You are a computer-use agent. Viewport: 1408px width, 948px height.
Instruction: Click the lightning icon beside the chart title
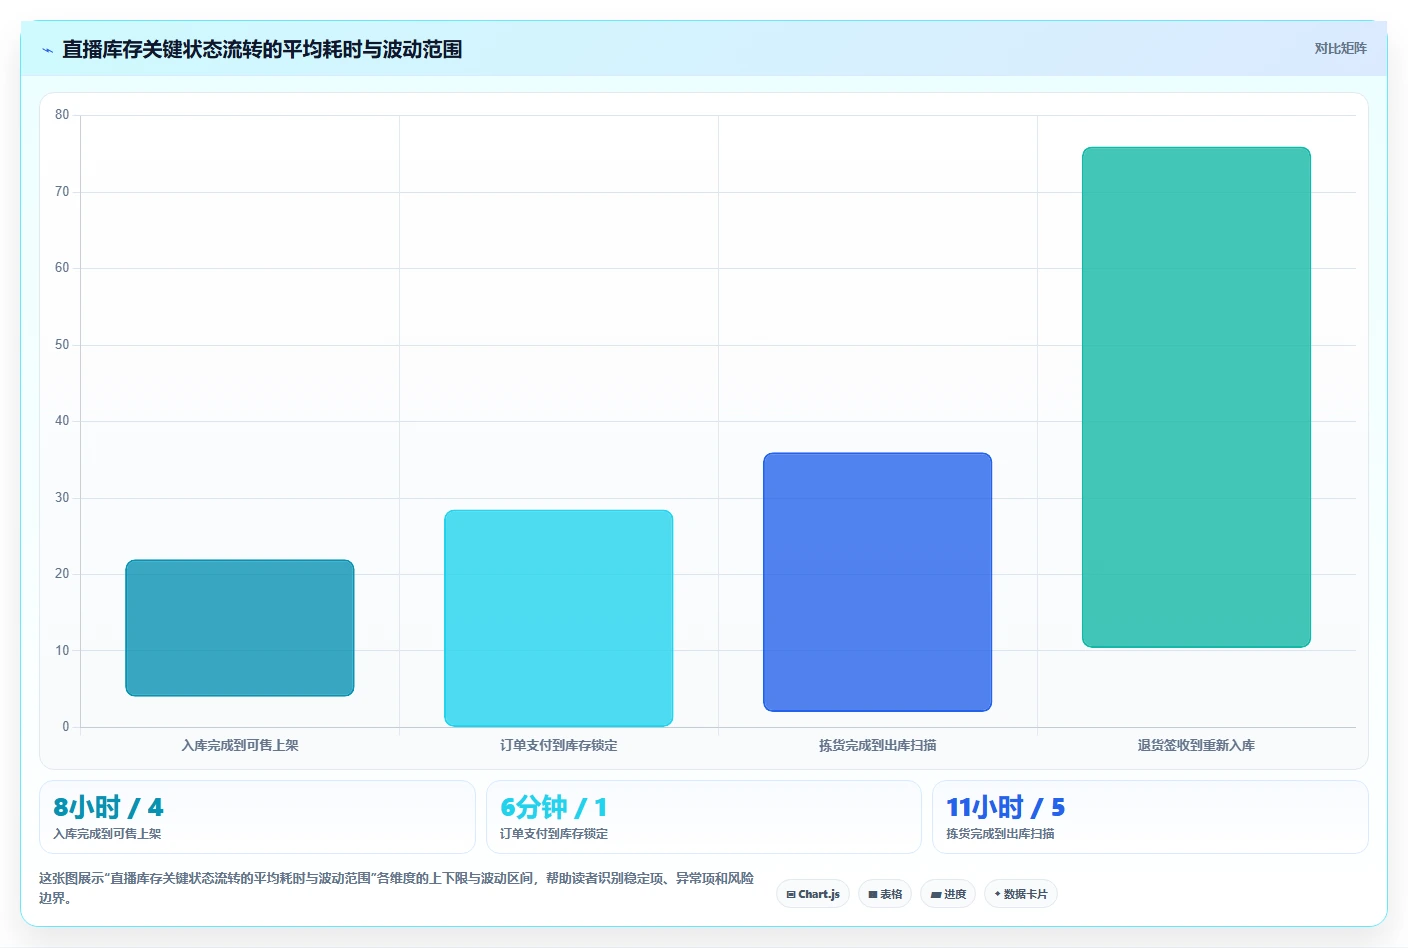point(47,50)
